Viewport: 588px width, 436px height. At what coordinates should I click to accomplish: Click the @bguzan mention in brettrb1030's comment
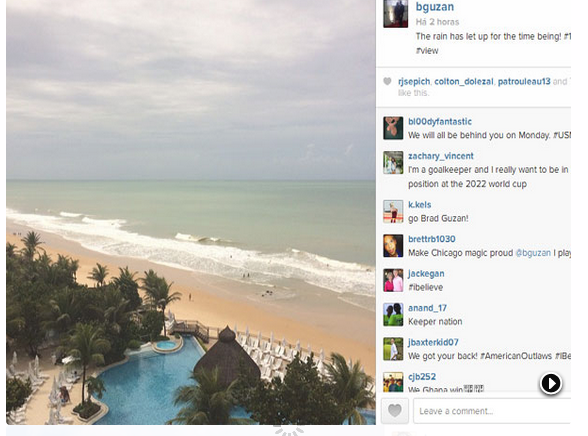[x=533, y=253]
